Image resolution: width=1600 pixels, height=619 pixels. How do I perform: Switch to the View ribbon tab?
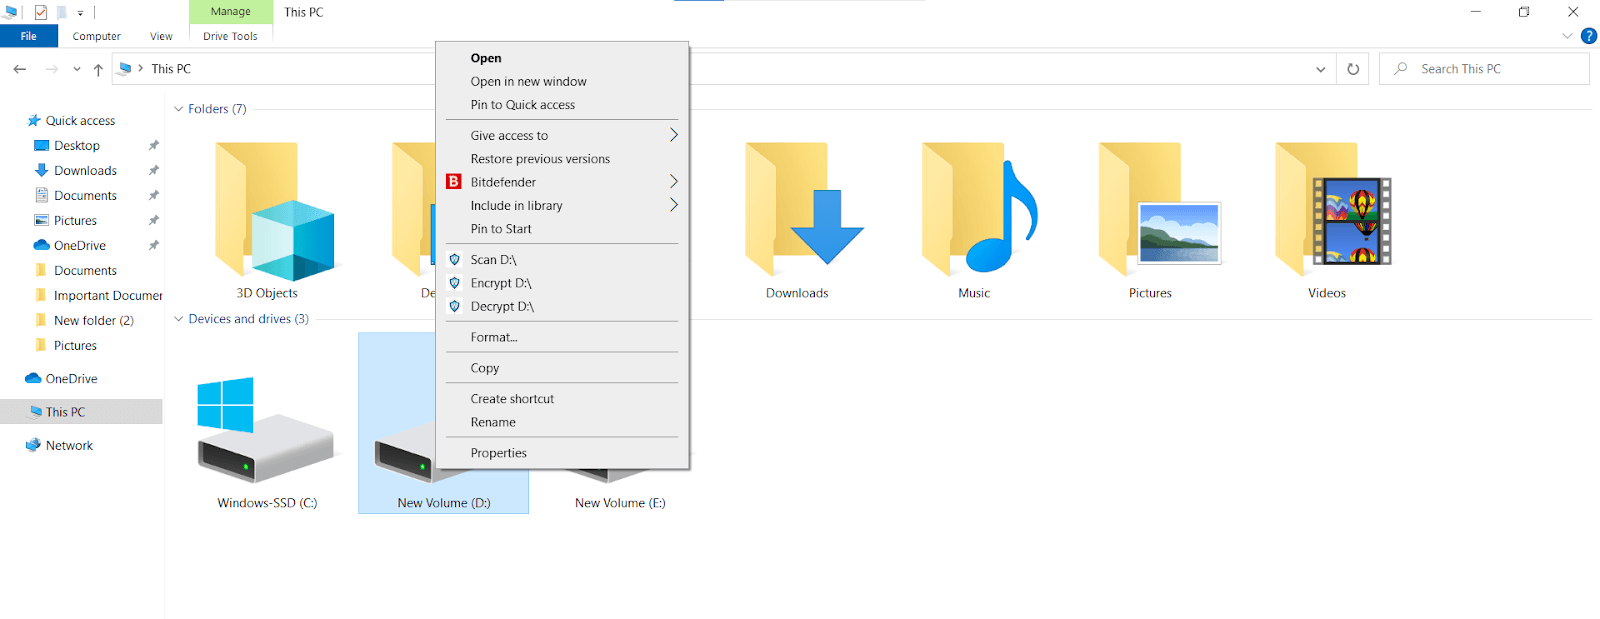(x=161, y=36)
